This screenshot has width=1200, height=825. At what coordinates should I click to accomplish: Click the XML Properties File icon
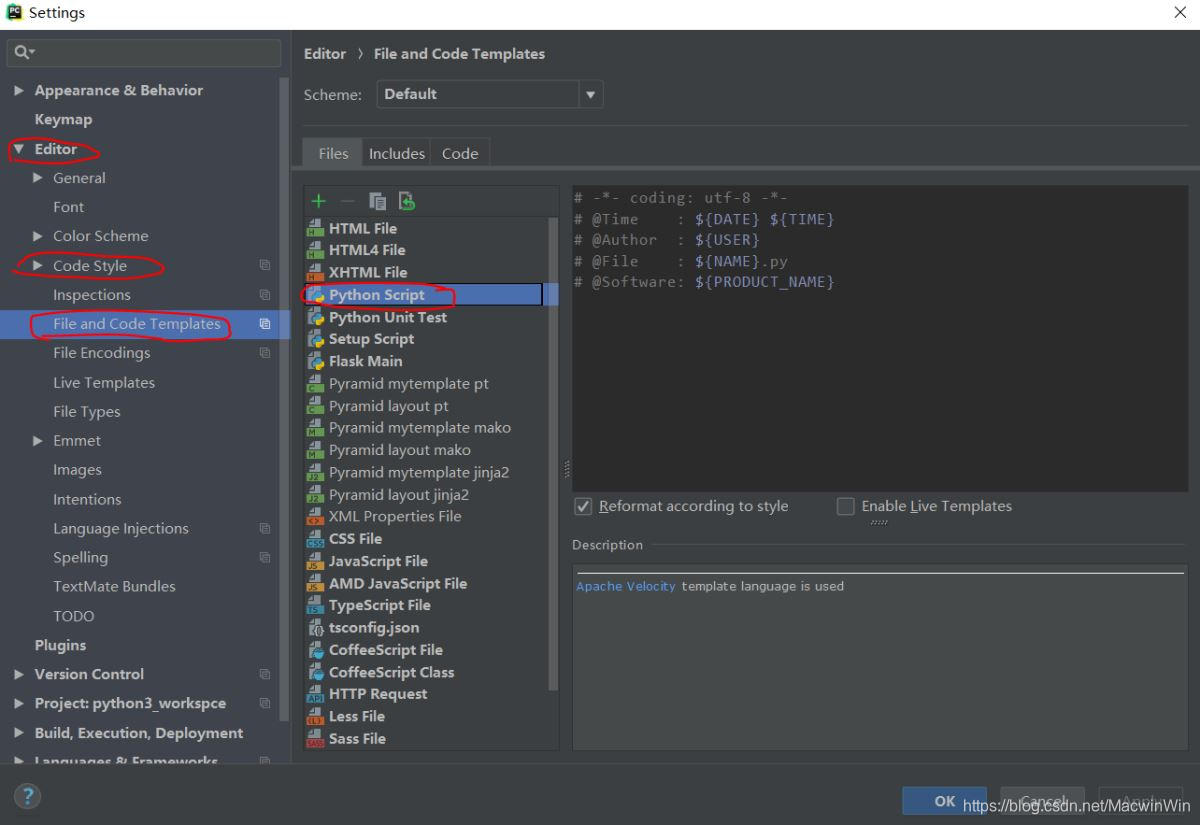(x=315, y=517)
